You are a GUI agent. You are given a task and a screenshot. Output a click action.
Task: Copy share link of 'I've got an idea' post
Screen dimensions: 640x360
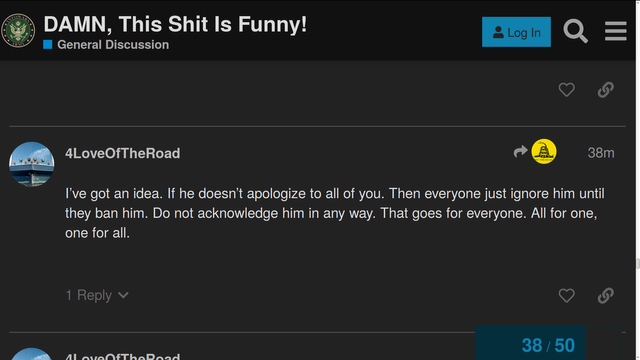606,296
